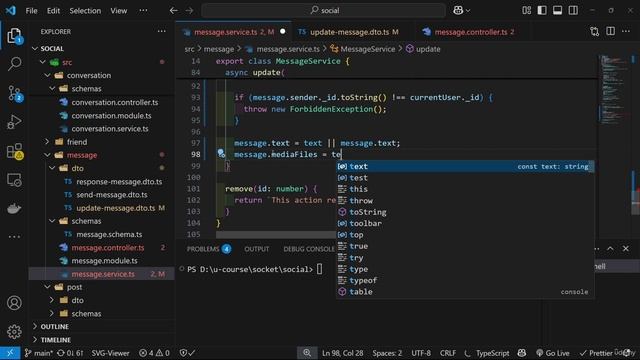Click Copilot status icon in status bar

(x=522, y=353)
